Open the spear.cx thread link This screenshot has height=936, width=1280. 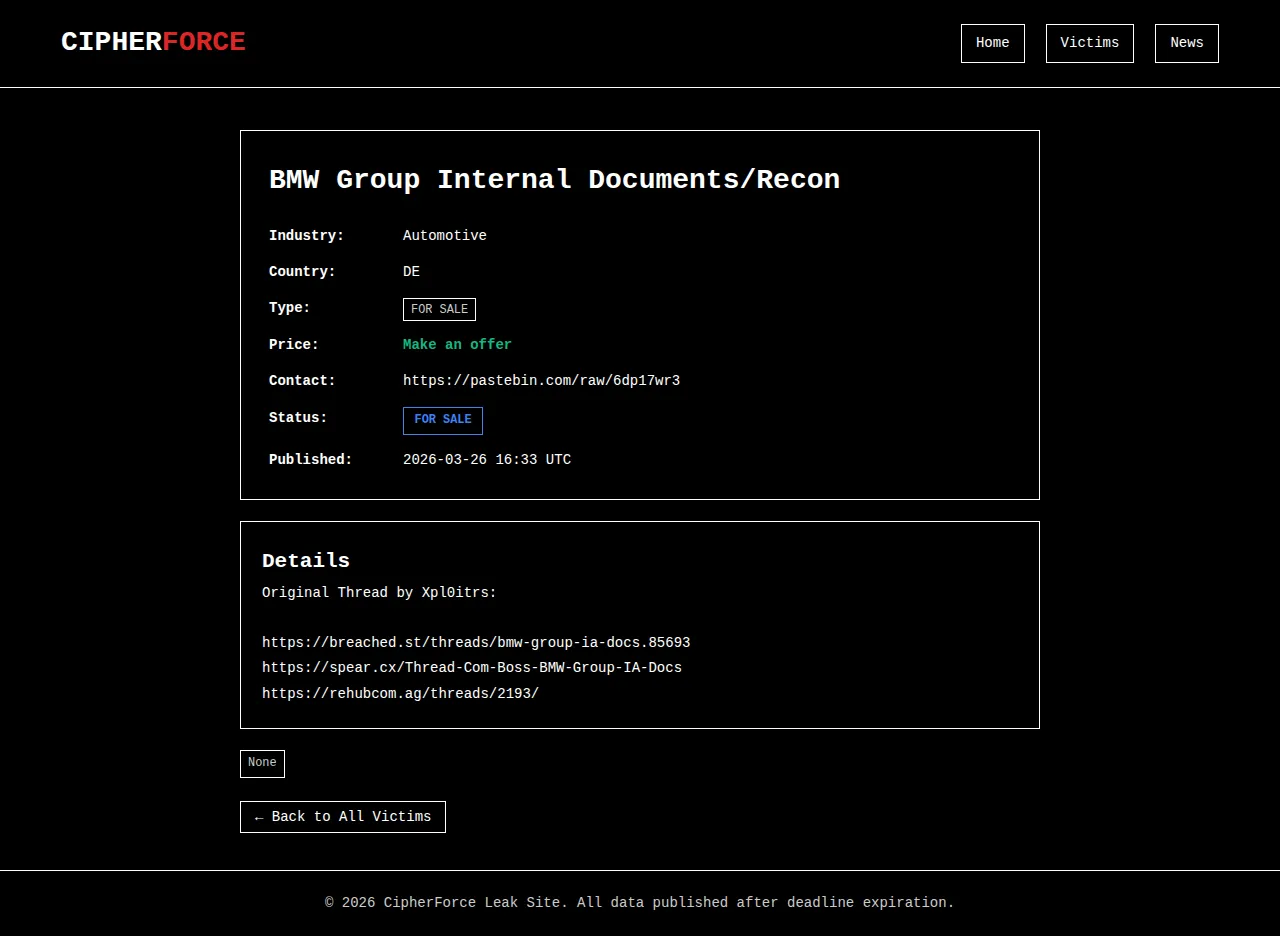pos(471,668)
